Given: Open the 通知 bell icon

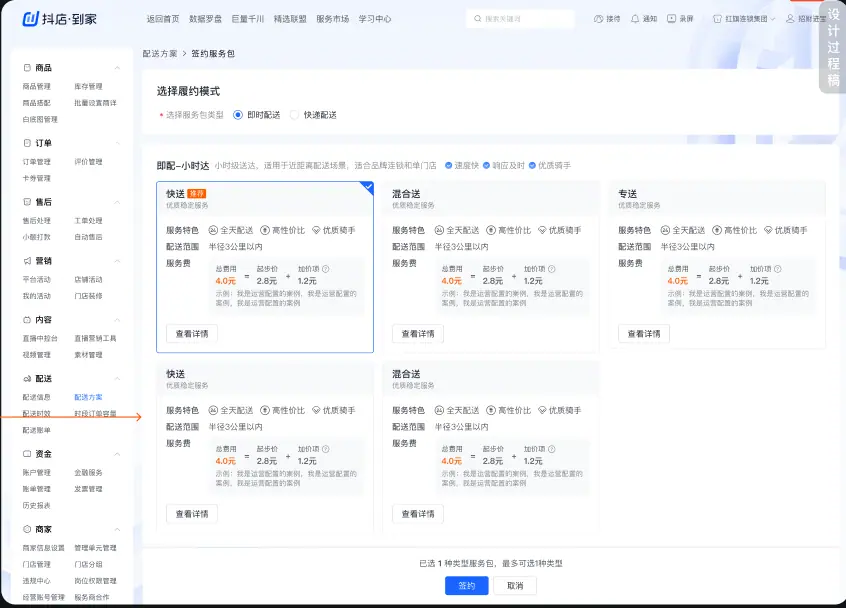Looking at the screenshot, I should [635, 19].
